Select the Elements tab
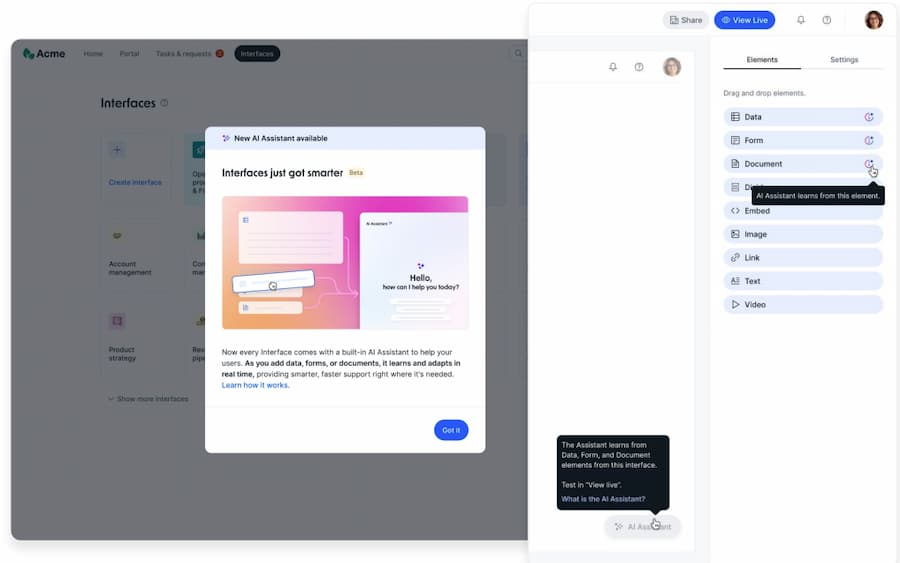 [762, 60]
